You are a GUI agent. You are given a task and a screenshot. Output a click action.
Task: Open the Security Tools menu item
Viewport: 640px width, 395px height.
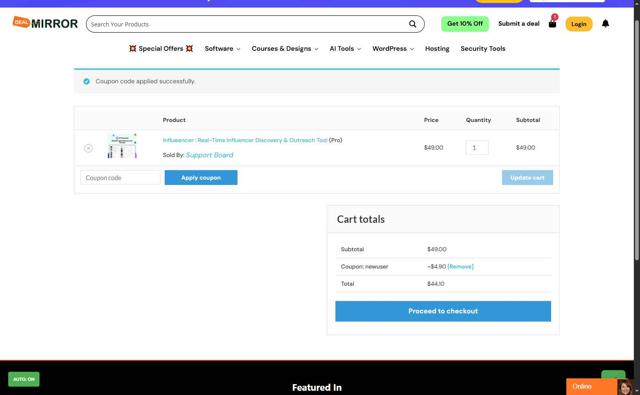[483, 49]
